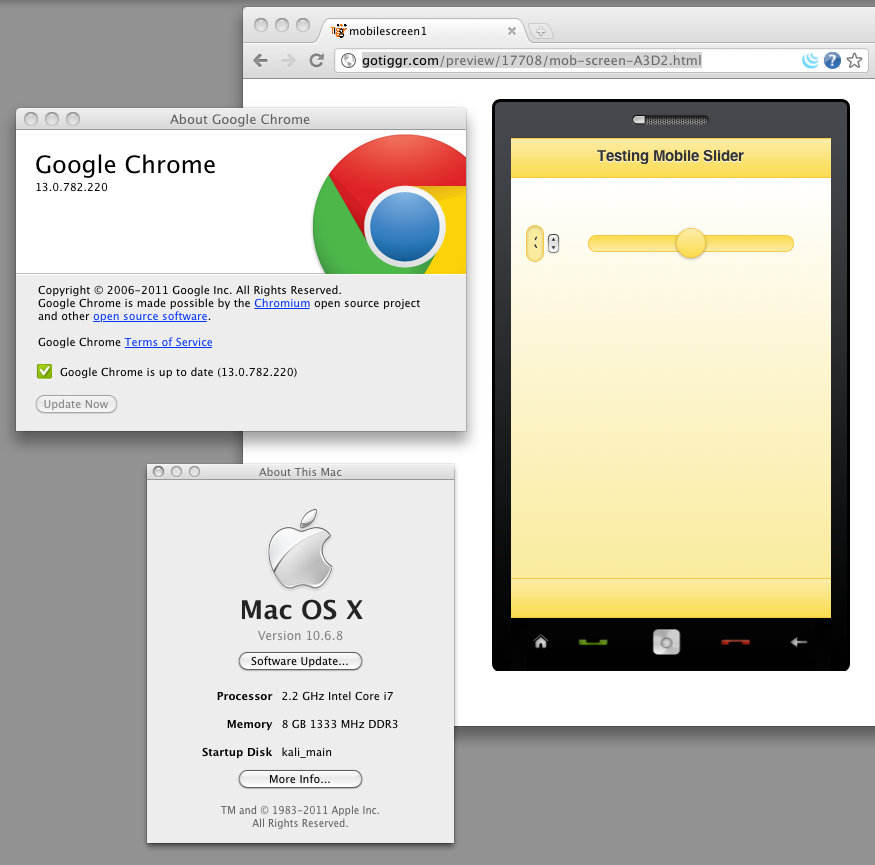Viewport: 875px width, 865px height.
Task: Click the About Google Chrome title bar
Action: pyautogui.click(x=241, y=119)
